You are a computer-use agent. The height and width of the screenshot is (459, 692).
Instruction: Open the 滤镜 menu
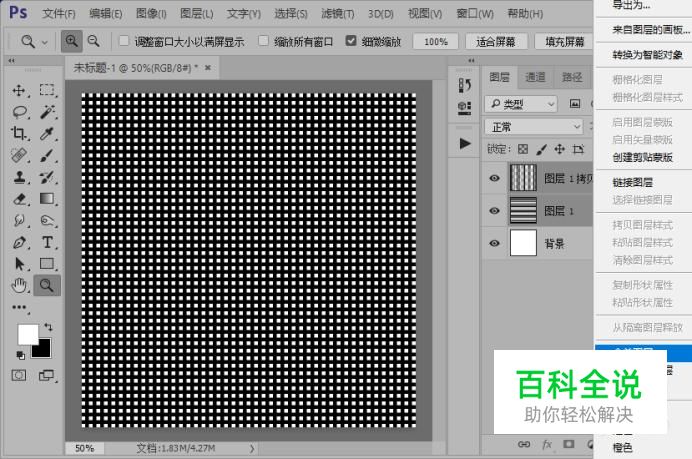point(338,14)
